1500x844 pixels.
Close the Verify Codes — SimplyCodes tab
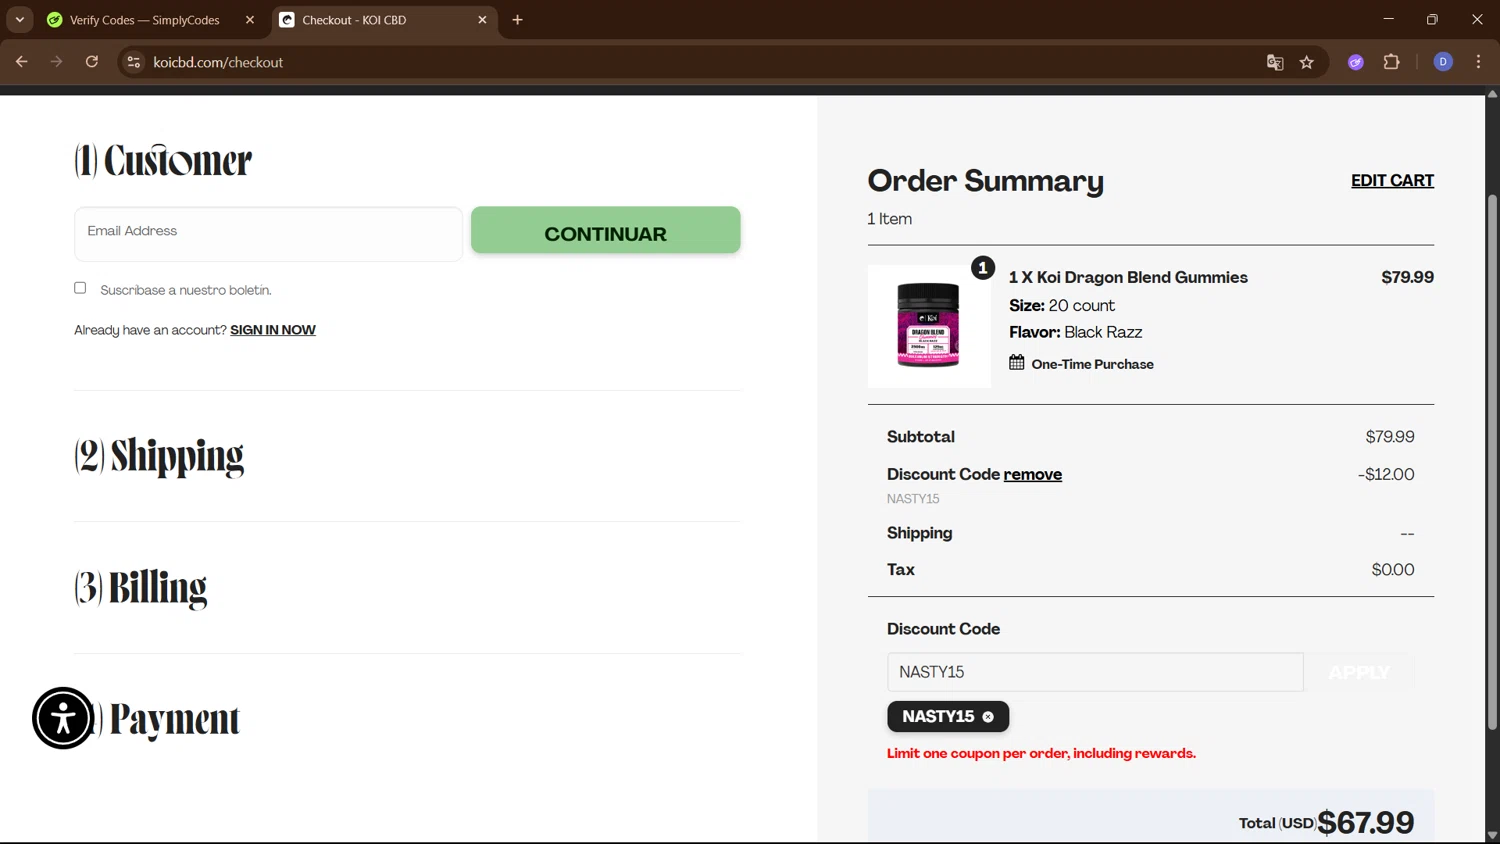[250, 20]
